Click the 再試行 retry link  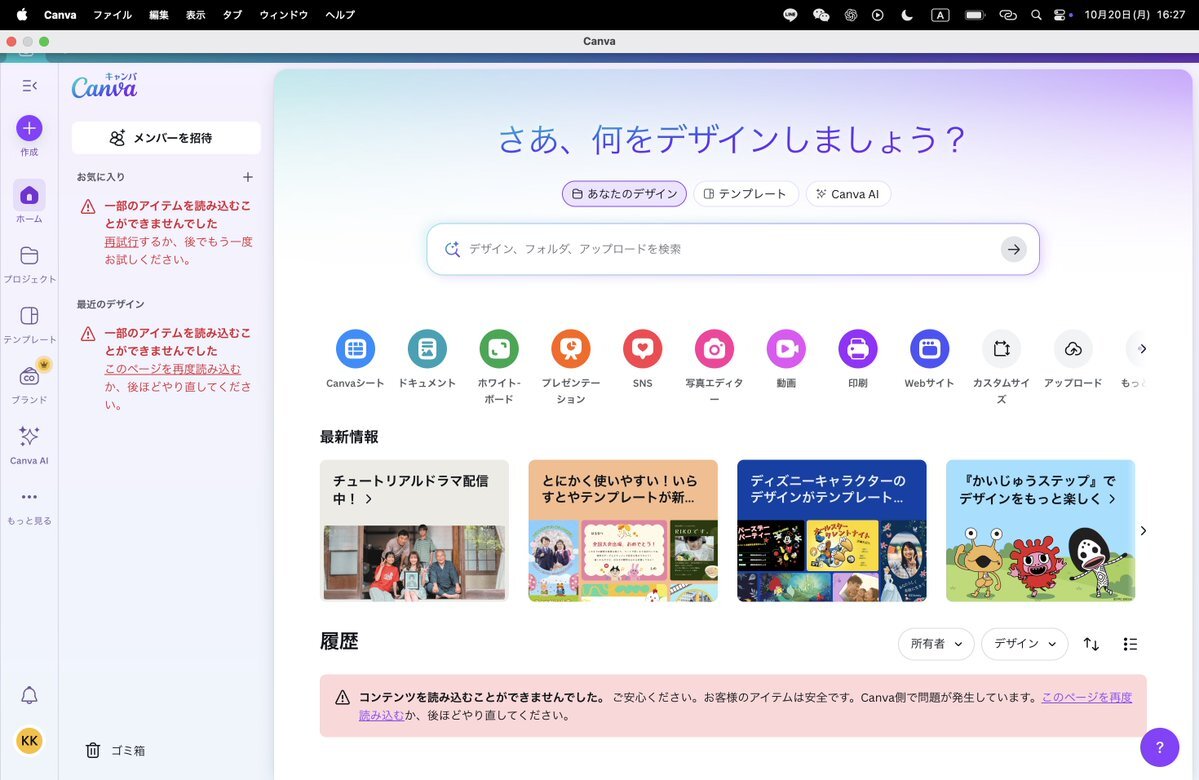pyautogui.click(x=121, y=242)
